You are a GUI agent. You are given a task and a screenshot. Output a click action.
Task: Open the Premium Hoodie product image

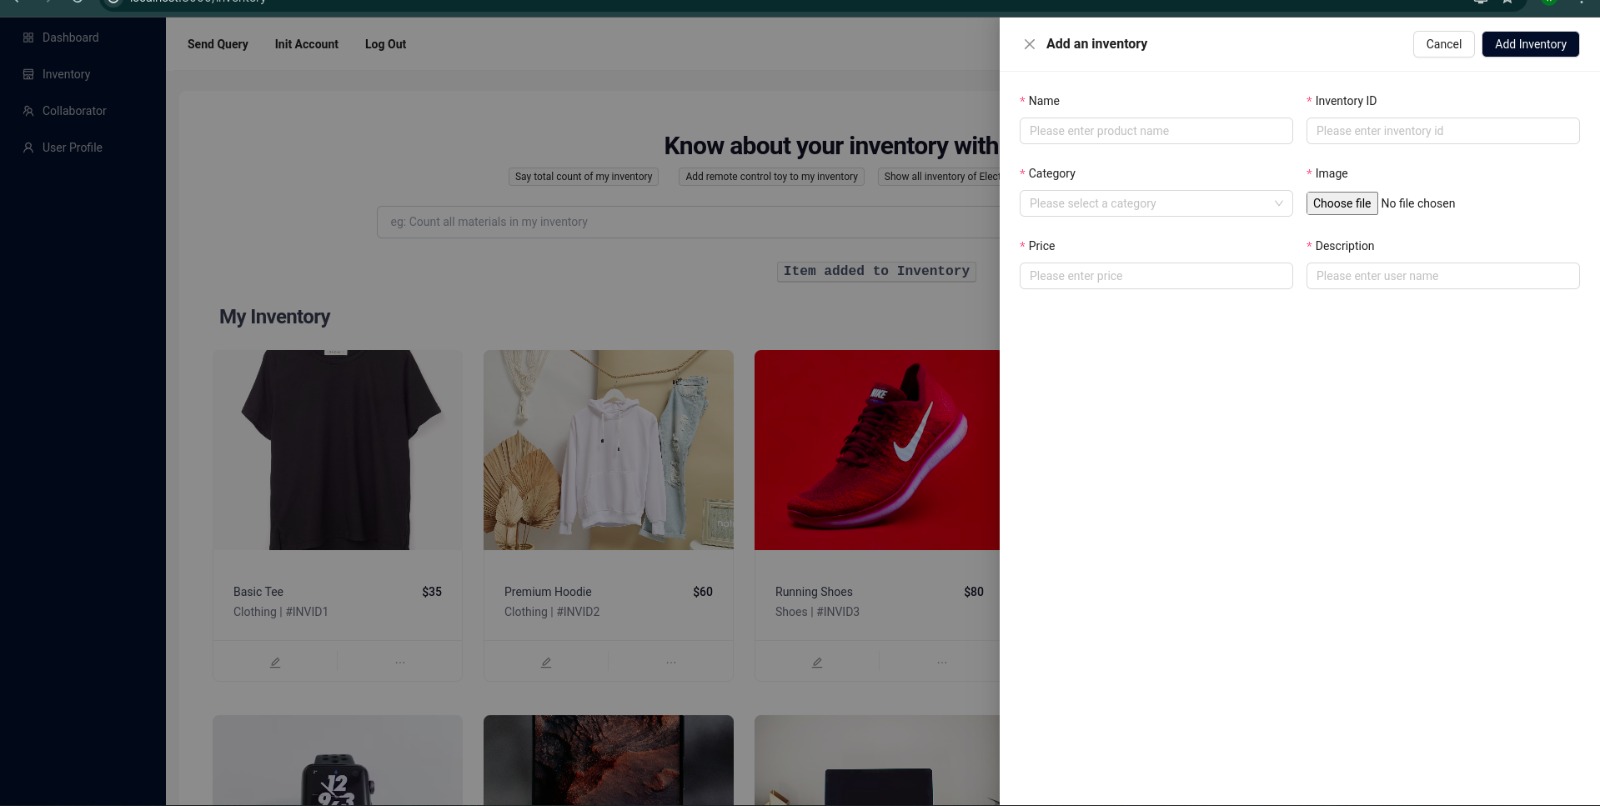(608, 450)
